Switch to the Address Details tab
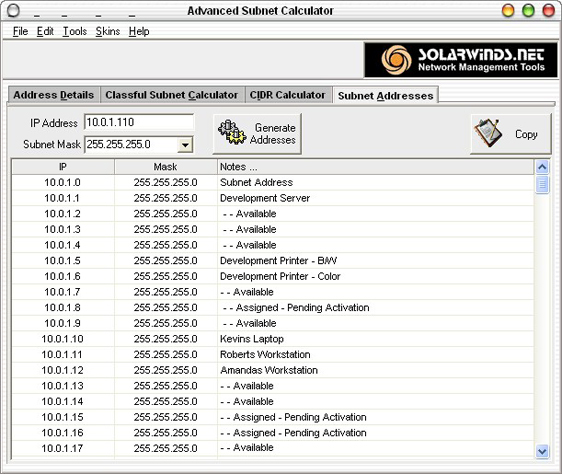 54,95
